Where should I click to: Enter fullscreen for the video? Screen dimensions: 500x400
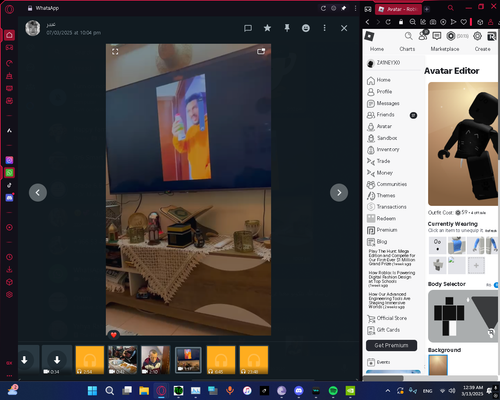tap(115, 52)
